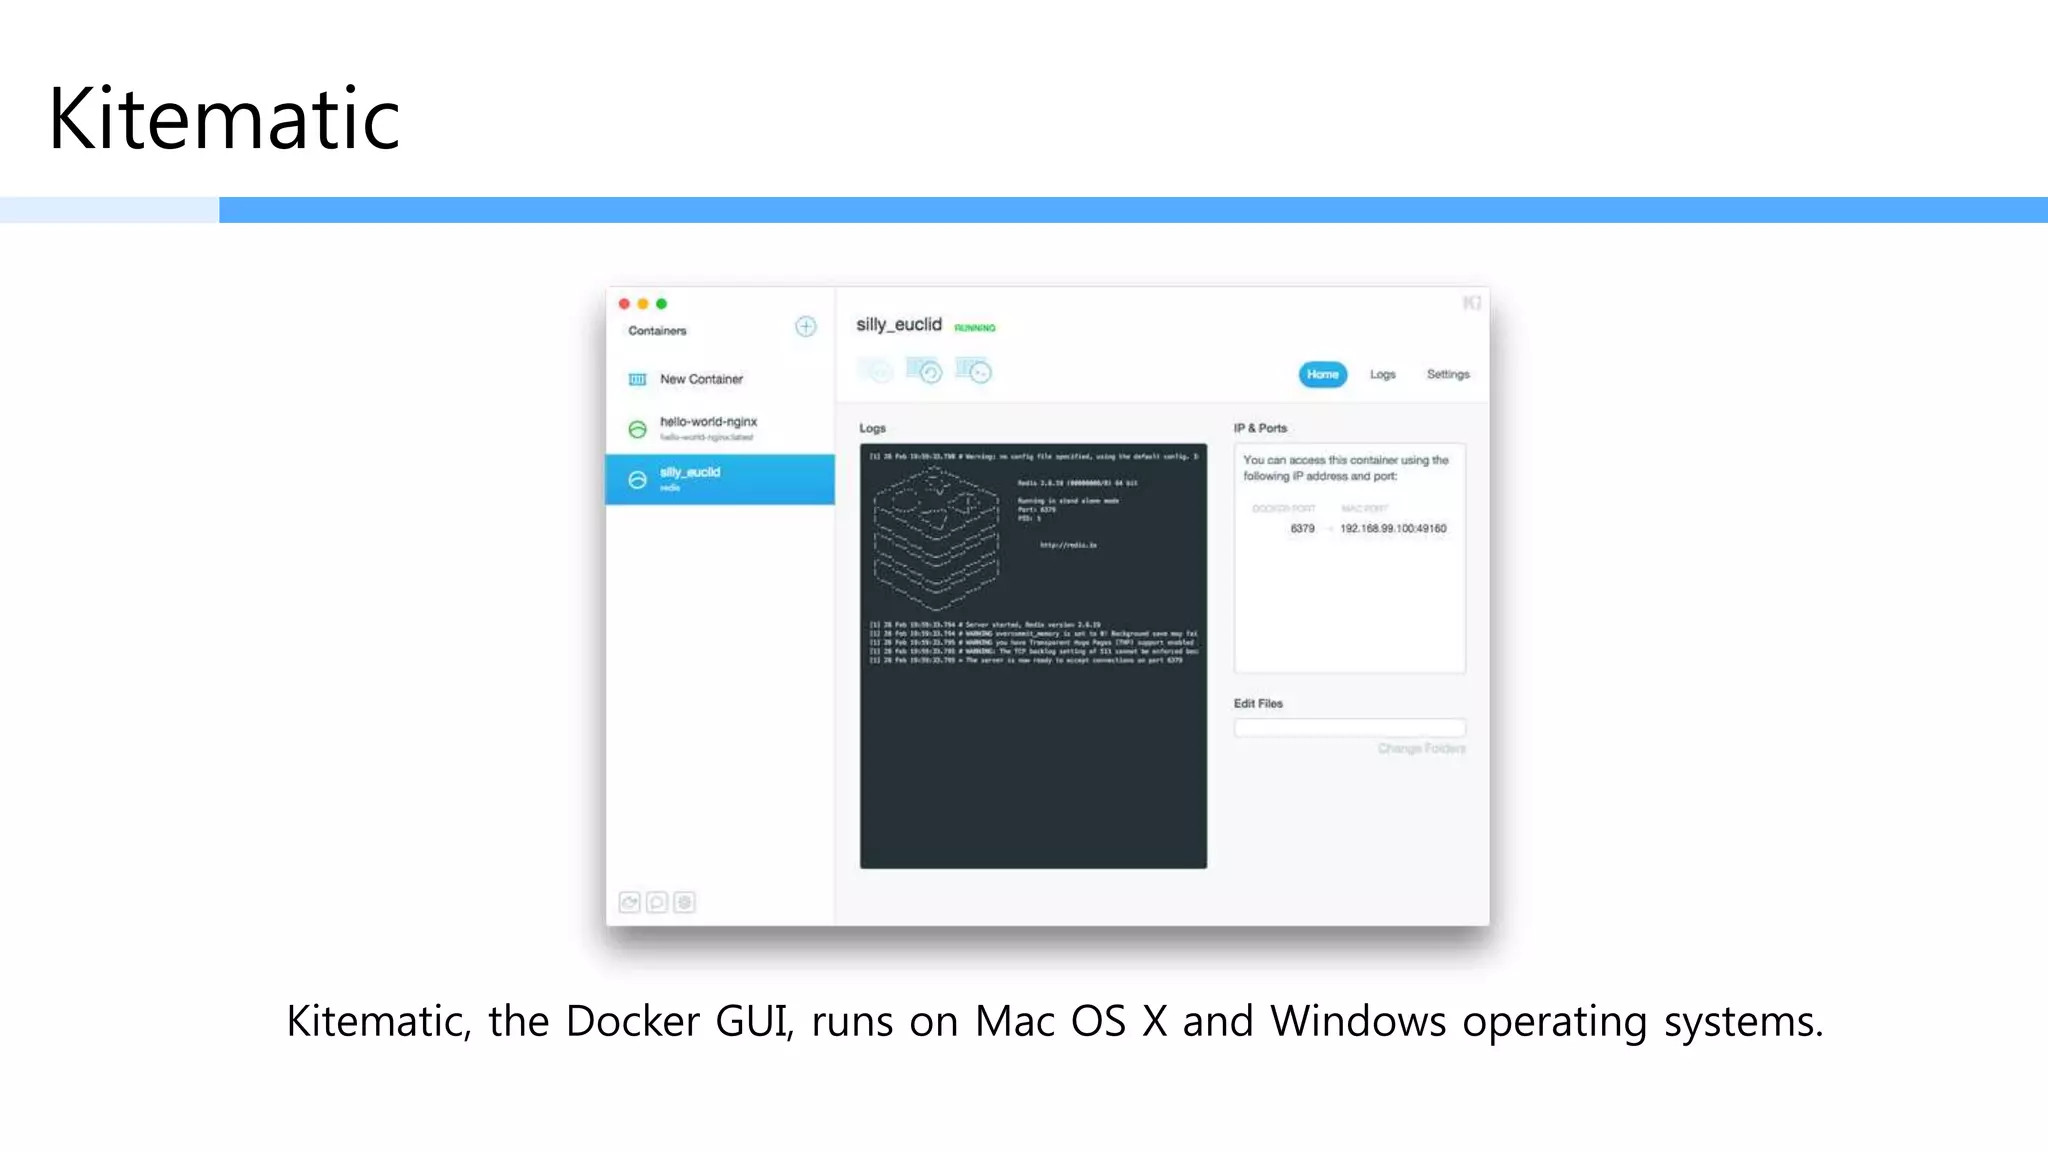Select hello-world-nginx container
Screen dimensions: 2048x1152
[720, 429]
